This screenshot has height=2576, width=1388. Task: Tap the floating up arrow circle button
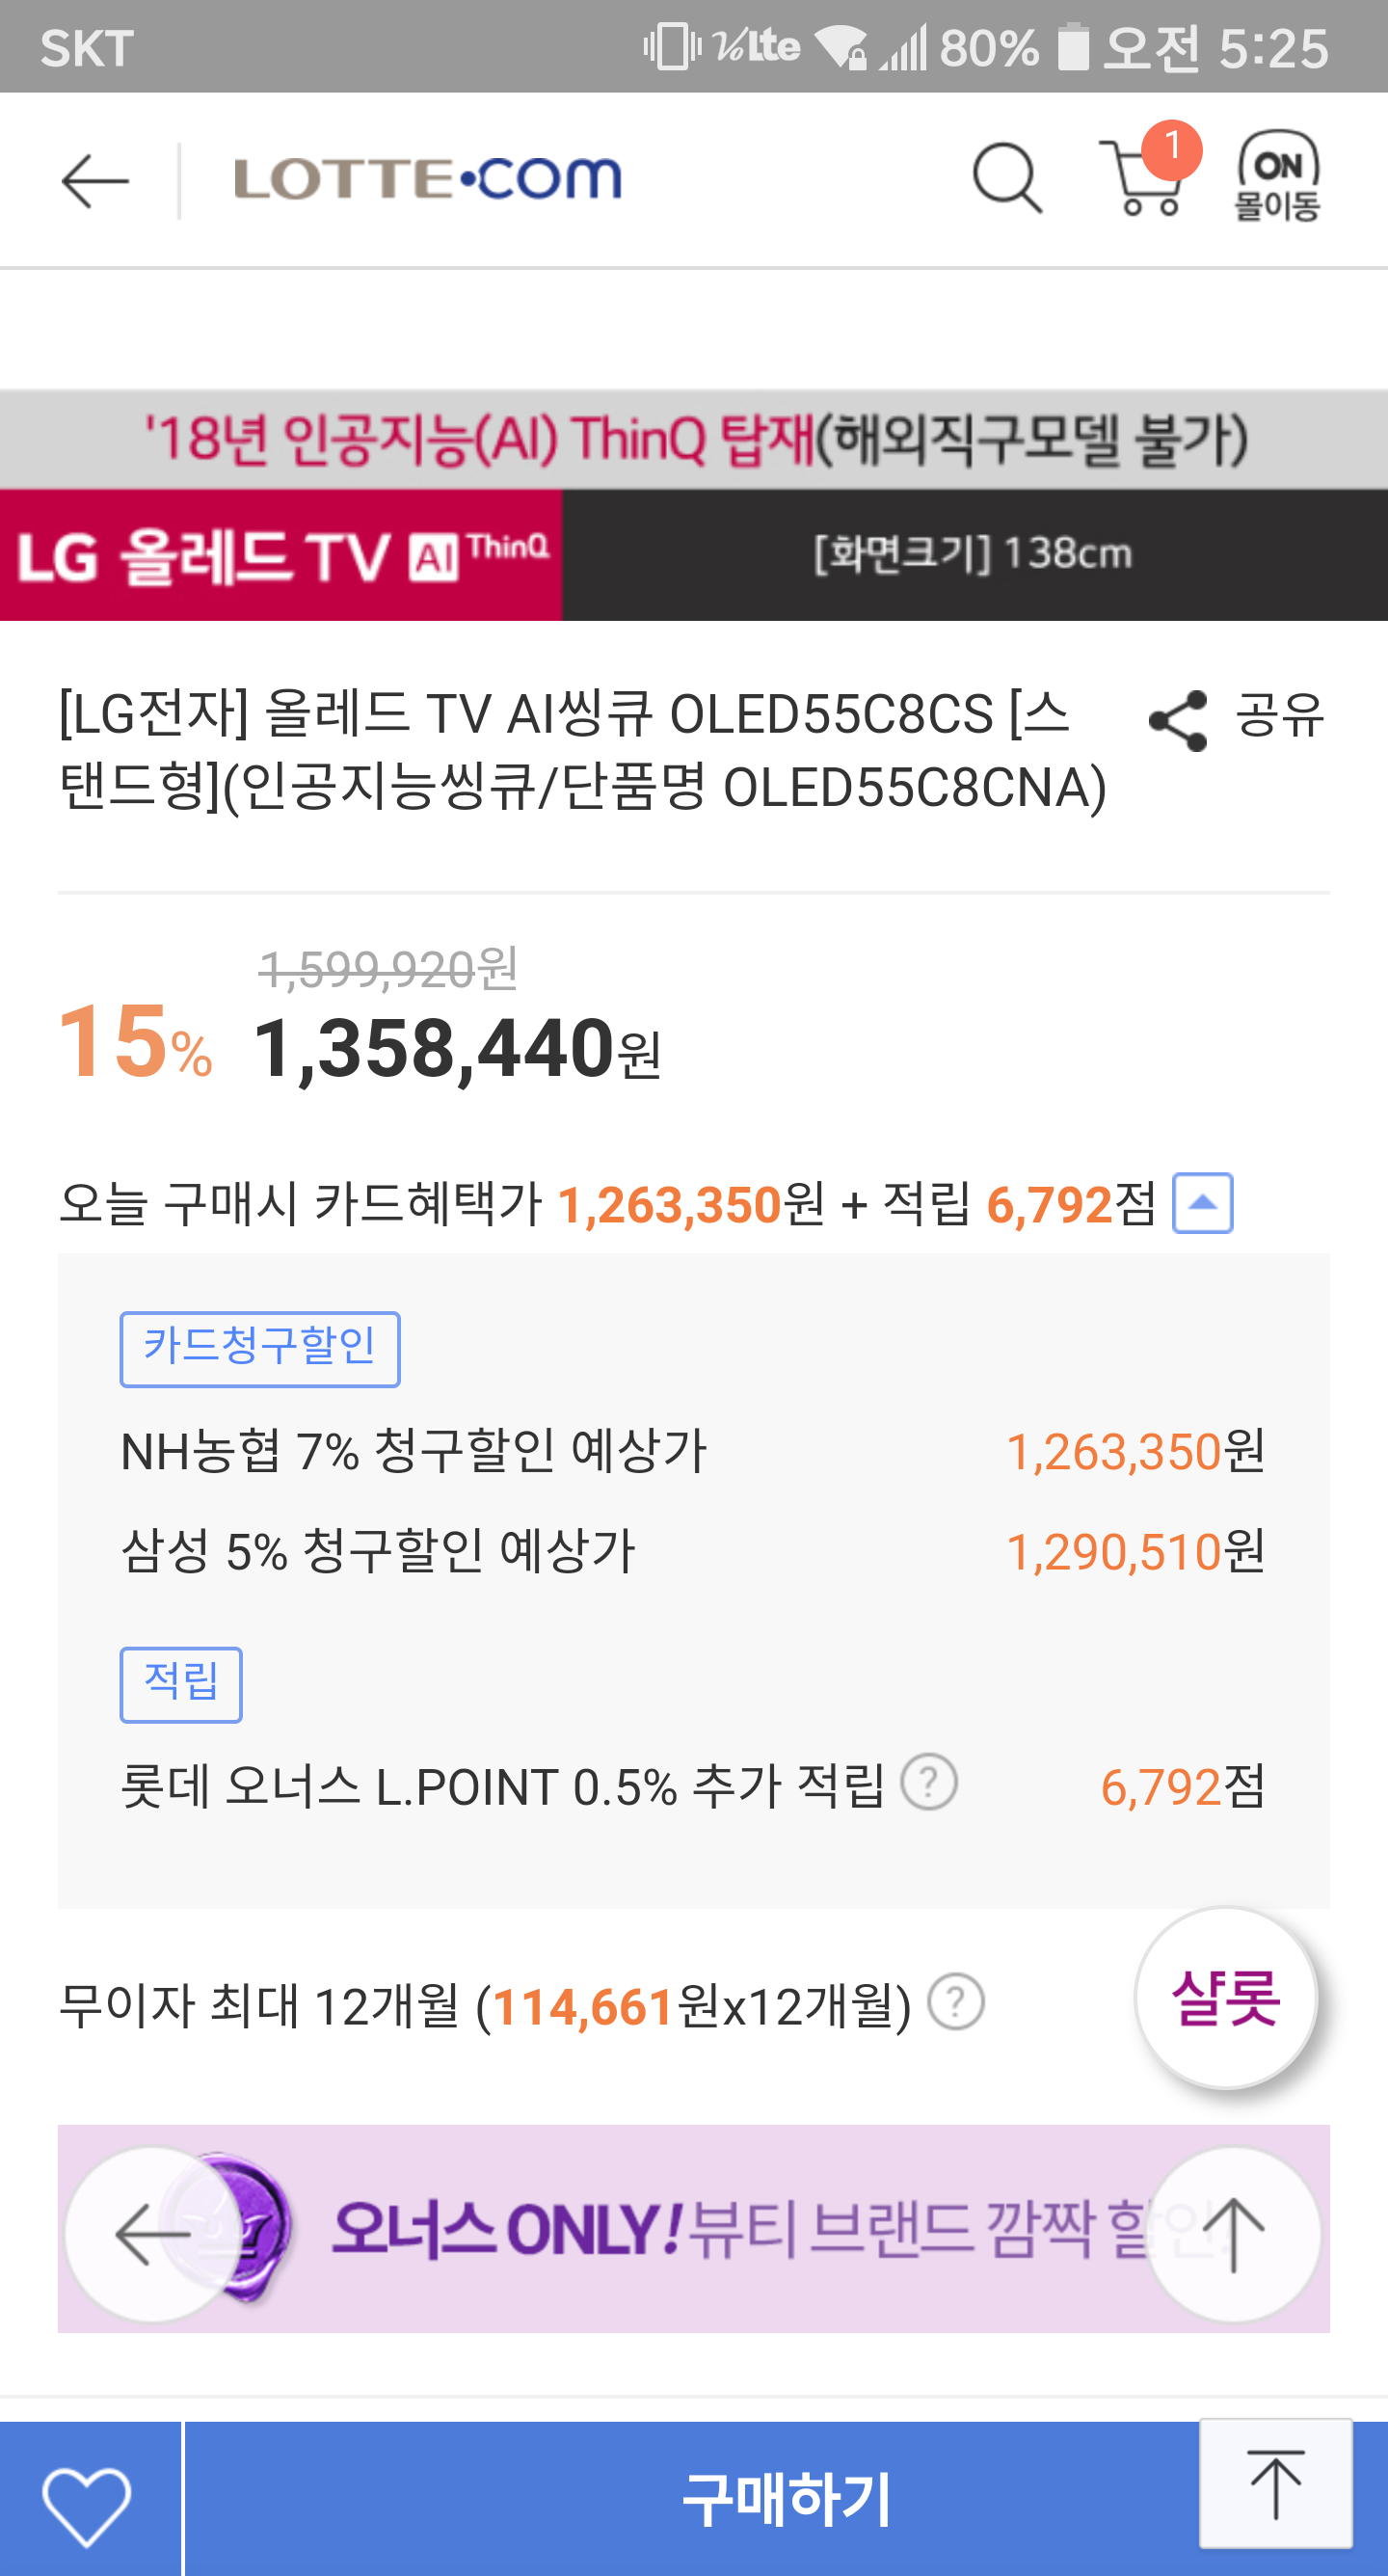pyautogui.click(x=1232, y=2234)
